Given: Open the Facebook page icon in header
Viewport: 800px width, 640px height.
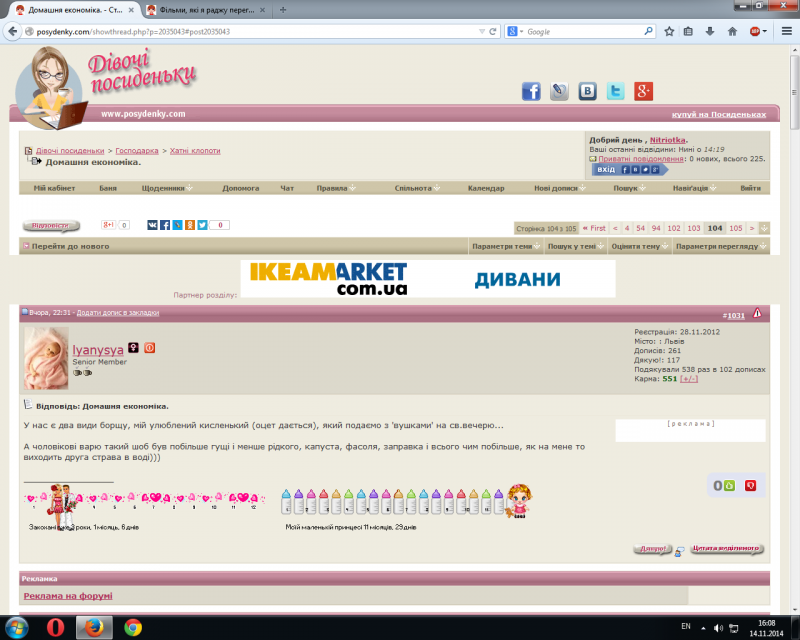Looking at the screenshot, I should [x=531, y=91].
